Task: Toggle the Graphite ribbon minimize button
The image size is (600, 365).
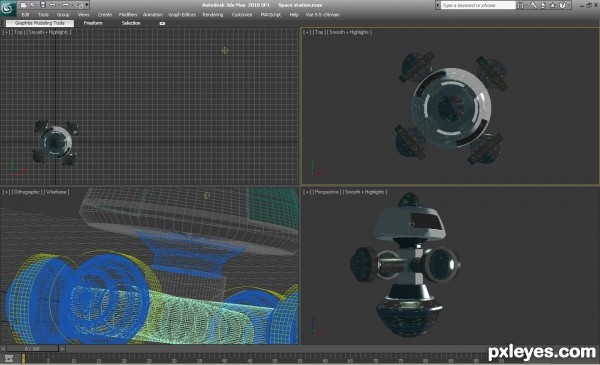Action: [x=162, y=23]
